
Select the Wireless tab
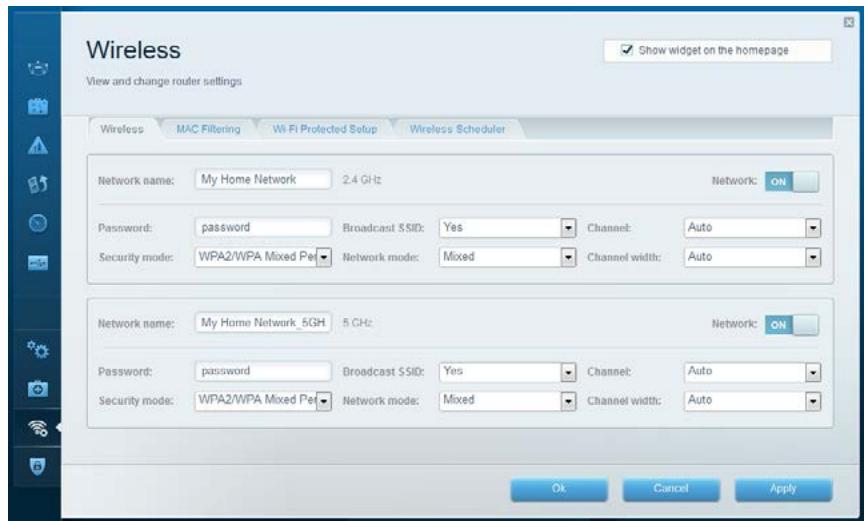click(122, 129)
